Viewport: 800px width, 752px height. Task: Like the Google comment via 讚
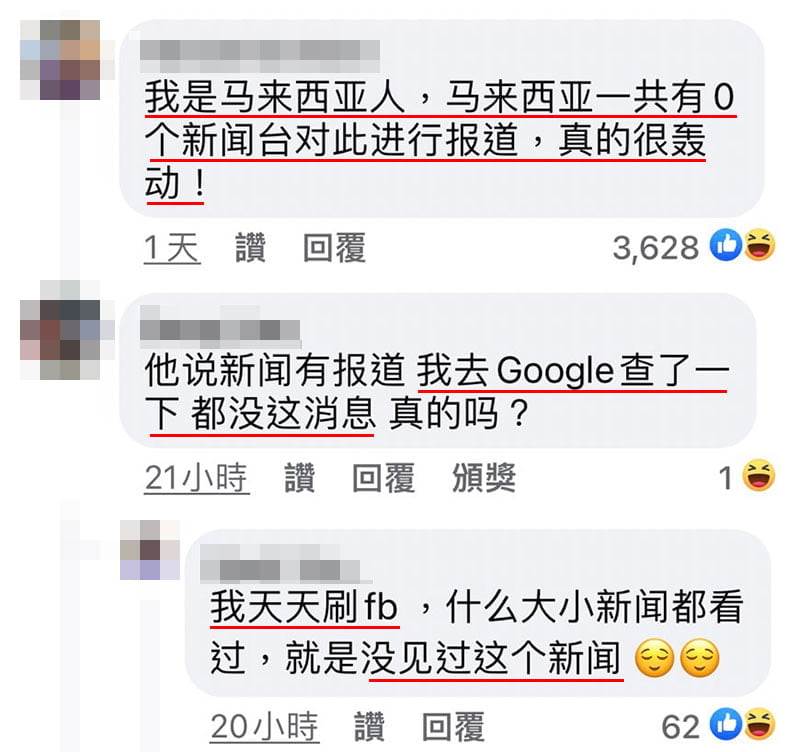point(299,478)
